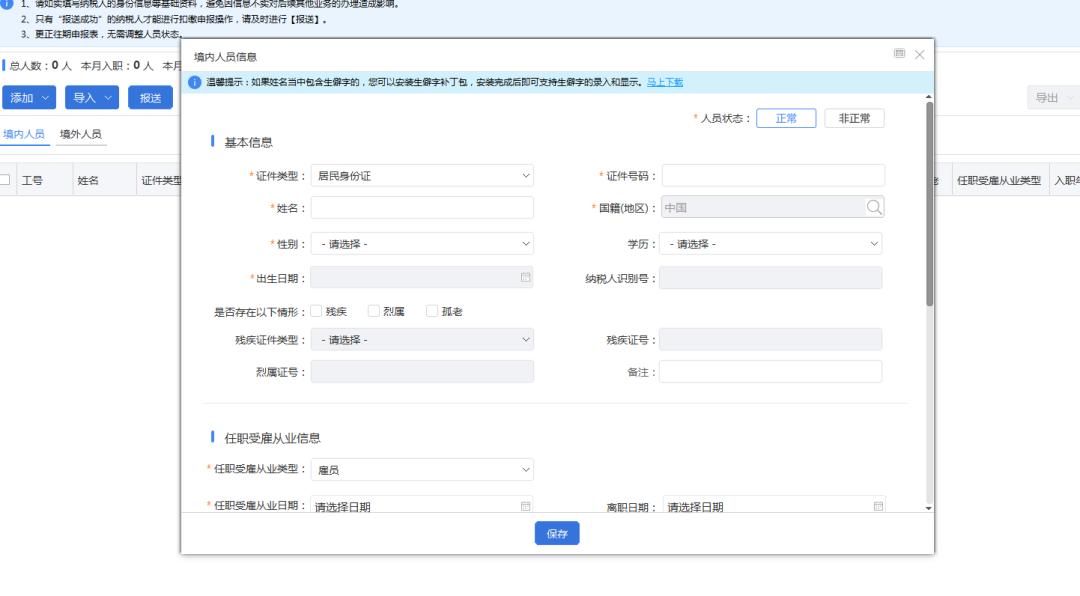Expand the 学历 dropdown
Image resolution: width=1080 pixels, height=596 pixels.
771,244
